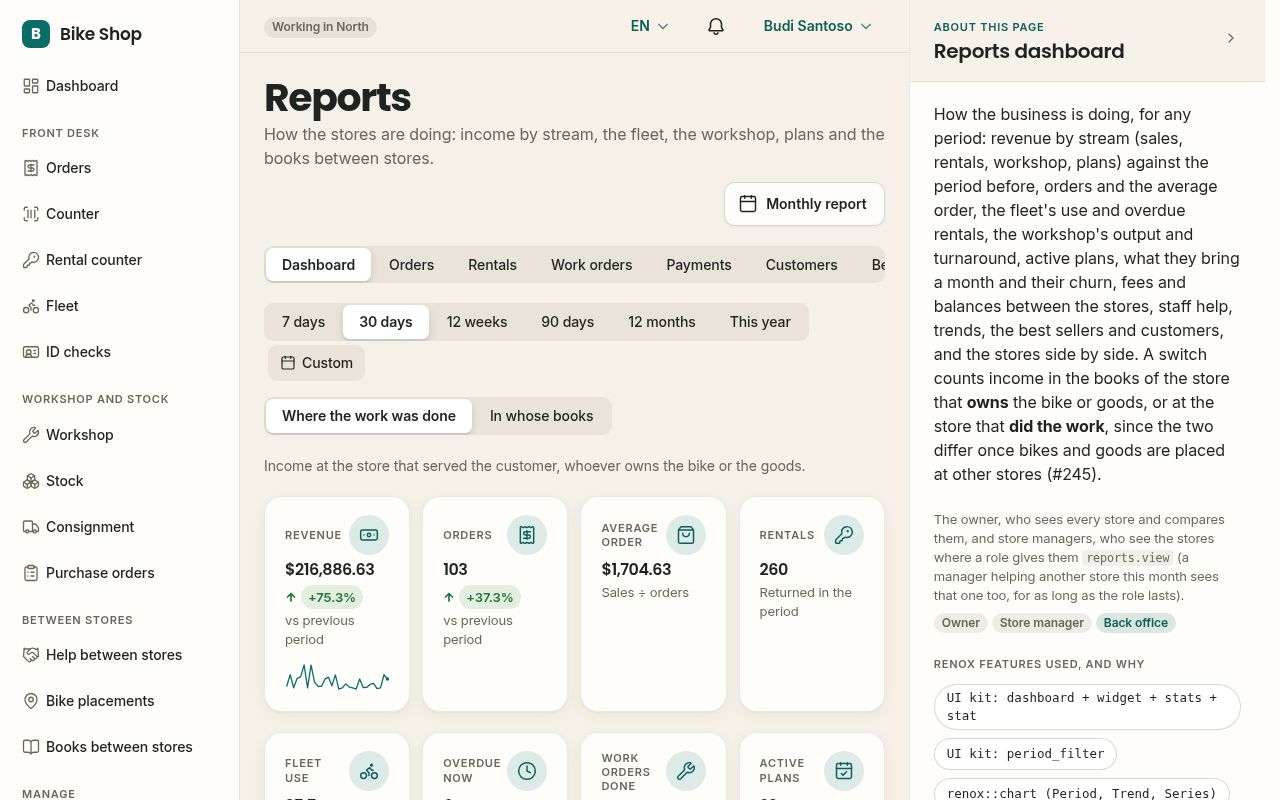Select the 12 weeks period

pos(477,322)
